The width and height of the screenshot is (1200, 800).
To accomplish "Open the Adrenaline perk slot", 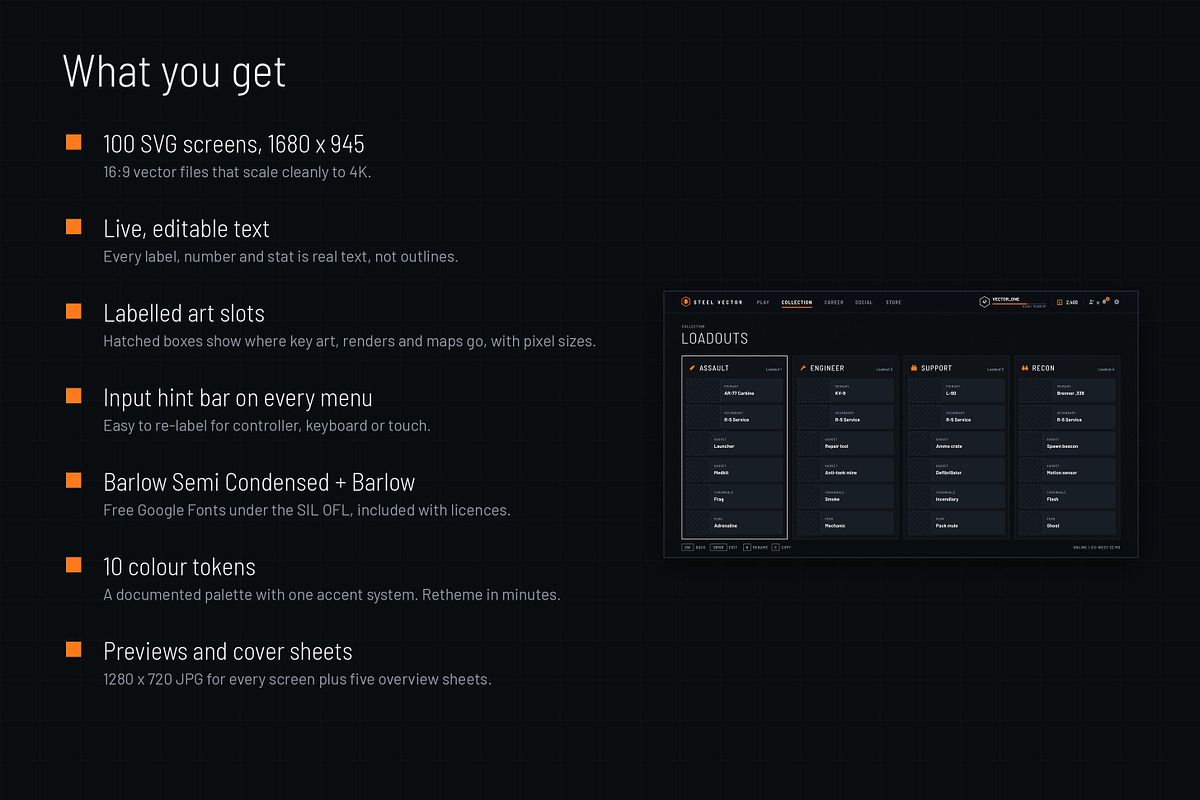I will pos(735,523).
